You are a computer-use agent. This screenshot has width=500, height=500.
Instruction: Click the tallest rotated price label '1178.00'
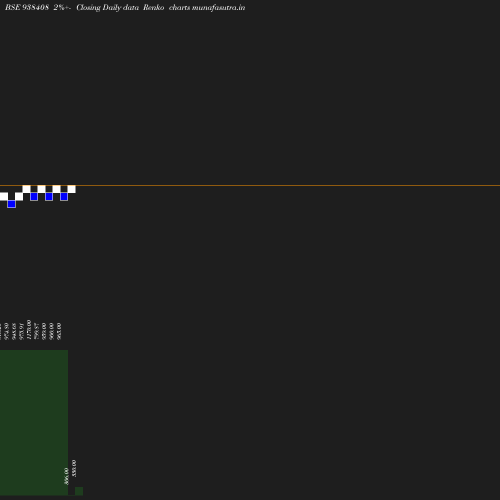29,330
